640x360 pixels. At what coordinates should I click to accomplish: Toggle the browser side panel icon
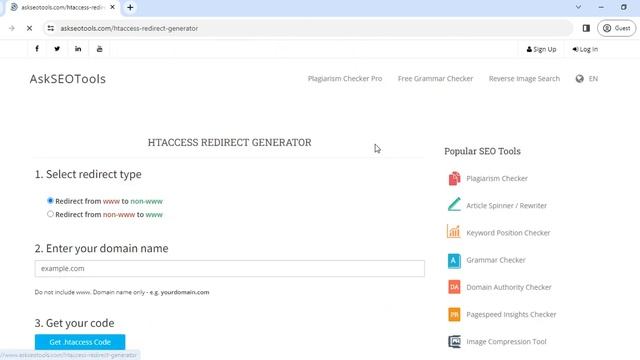(x=586, y=28)
